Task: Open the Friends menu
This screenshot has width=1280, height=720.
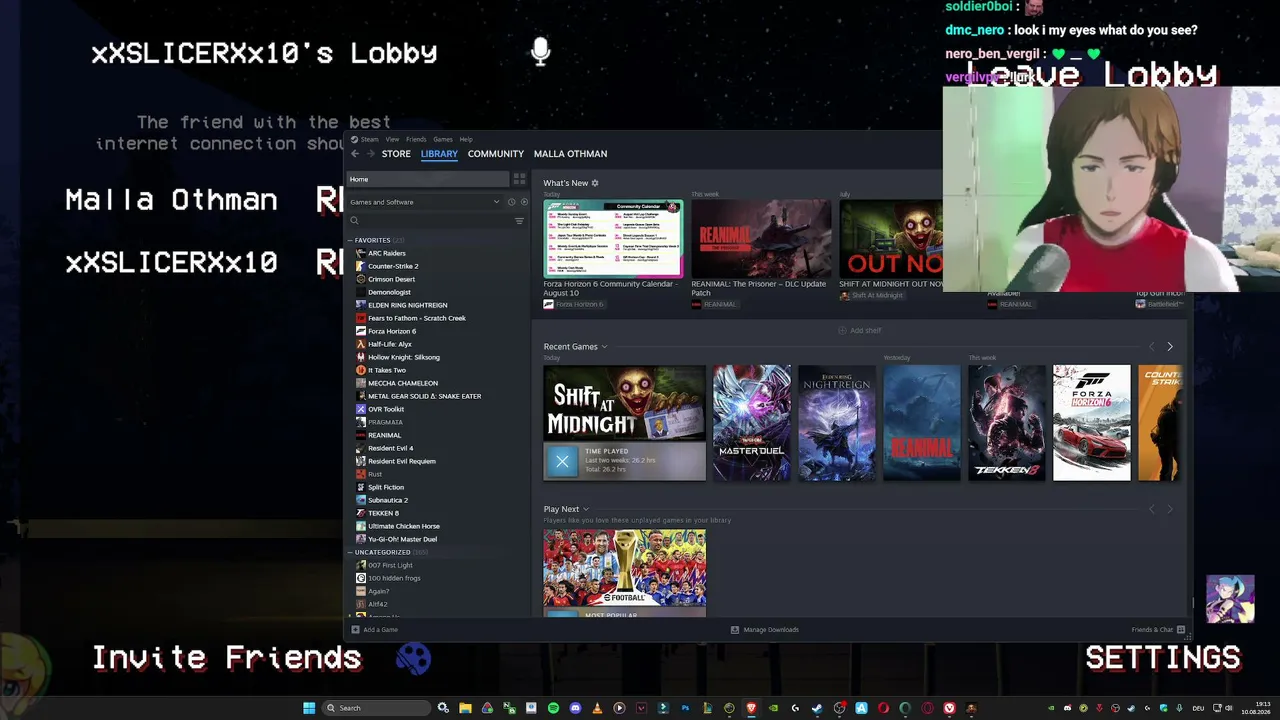Action: [416, 139]
